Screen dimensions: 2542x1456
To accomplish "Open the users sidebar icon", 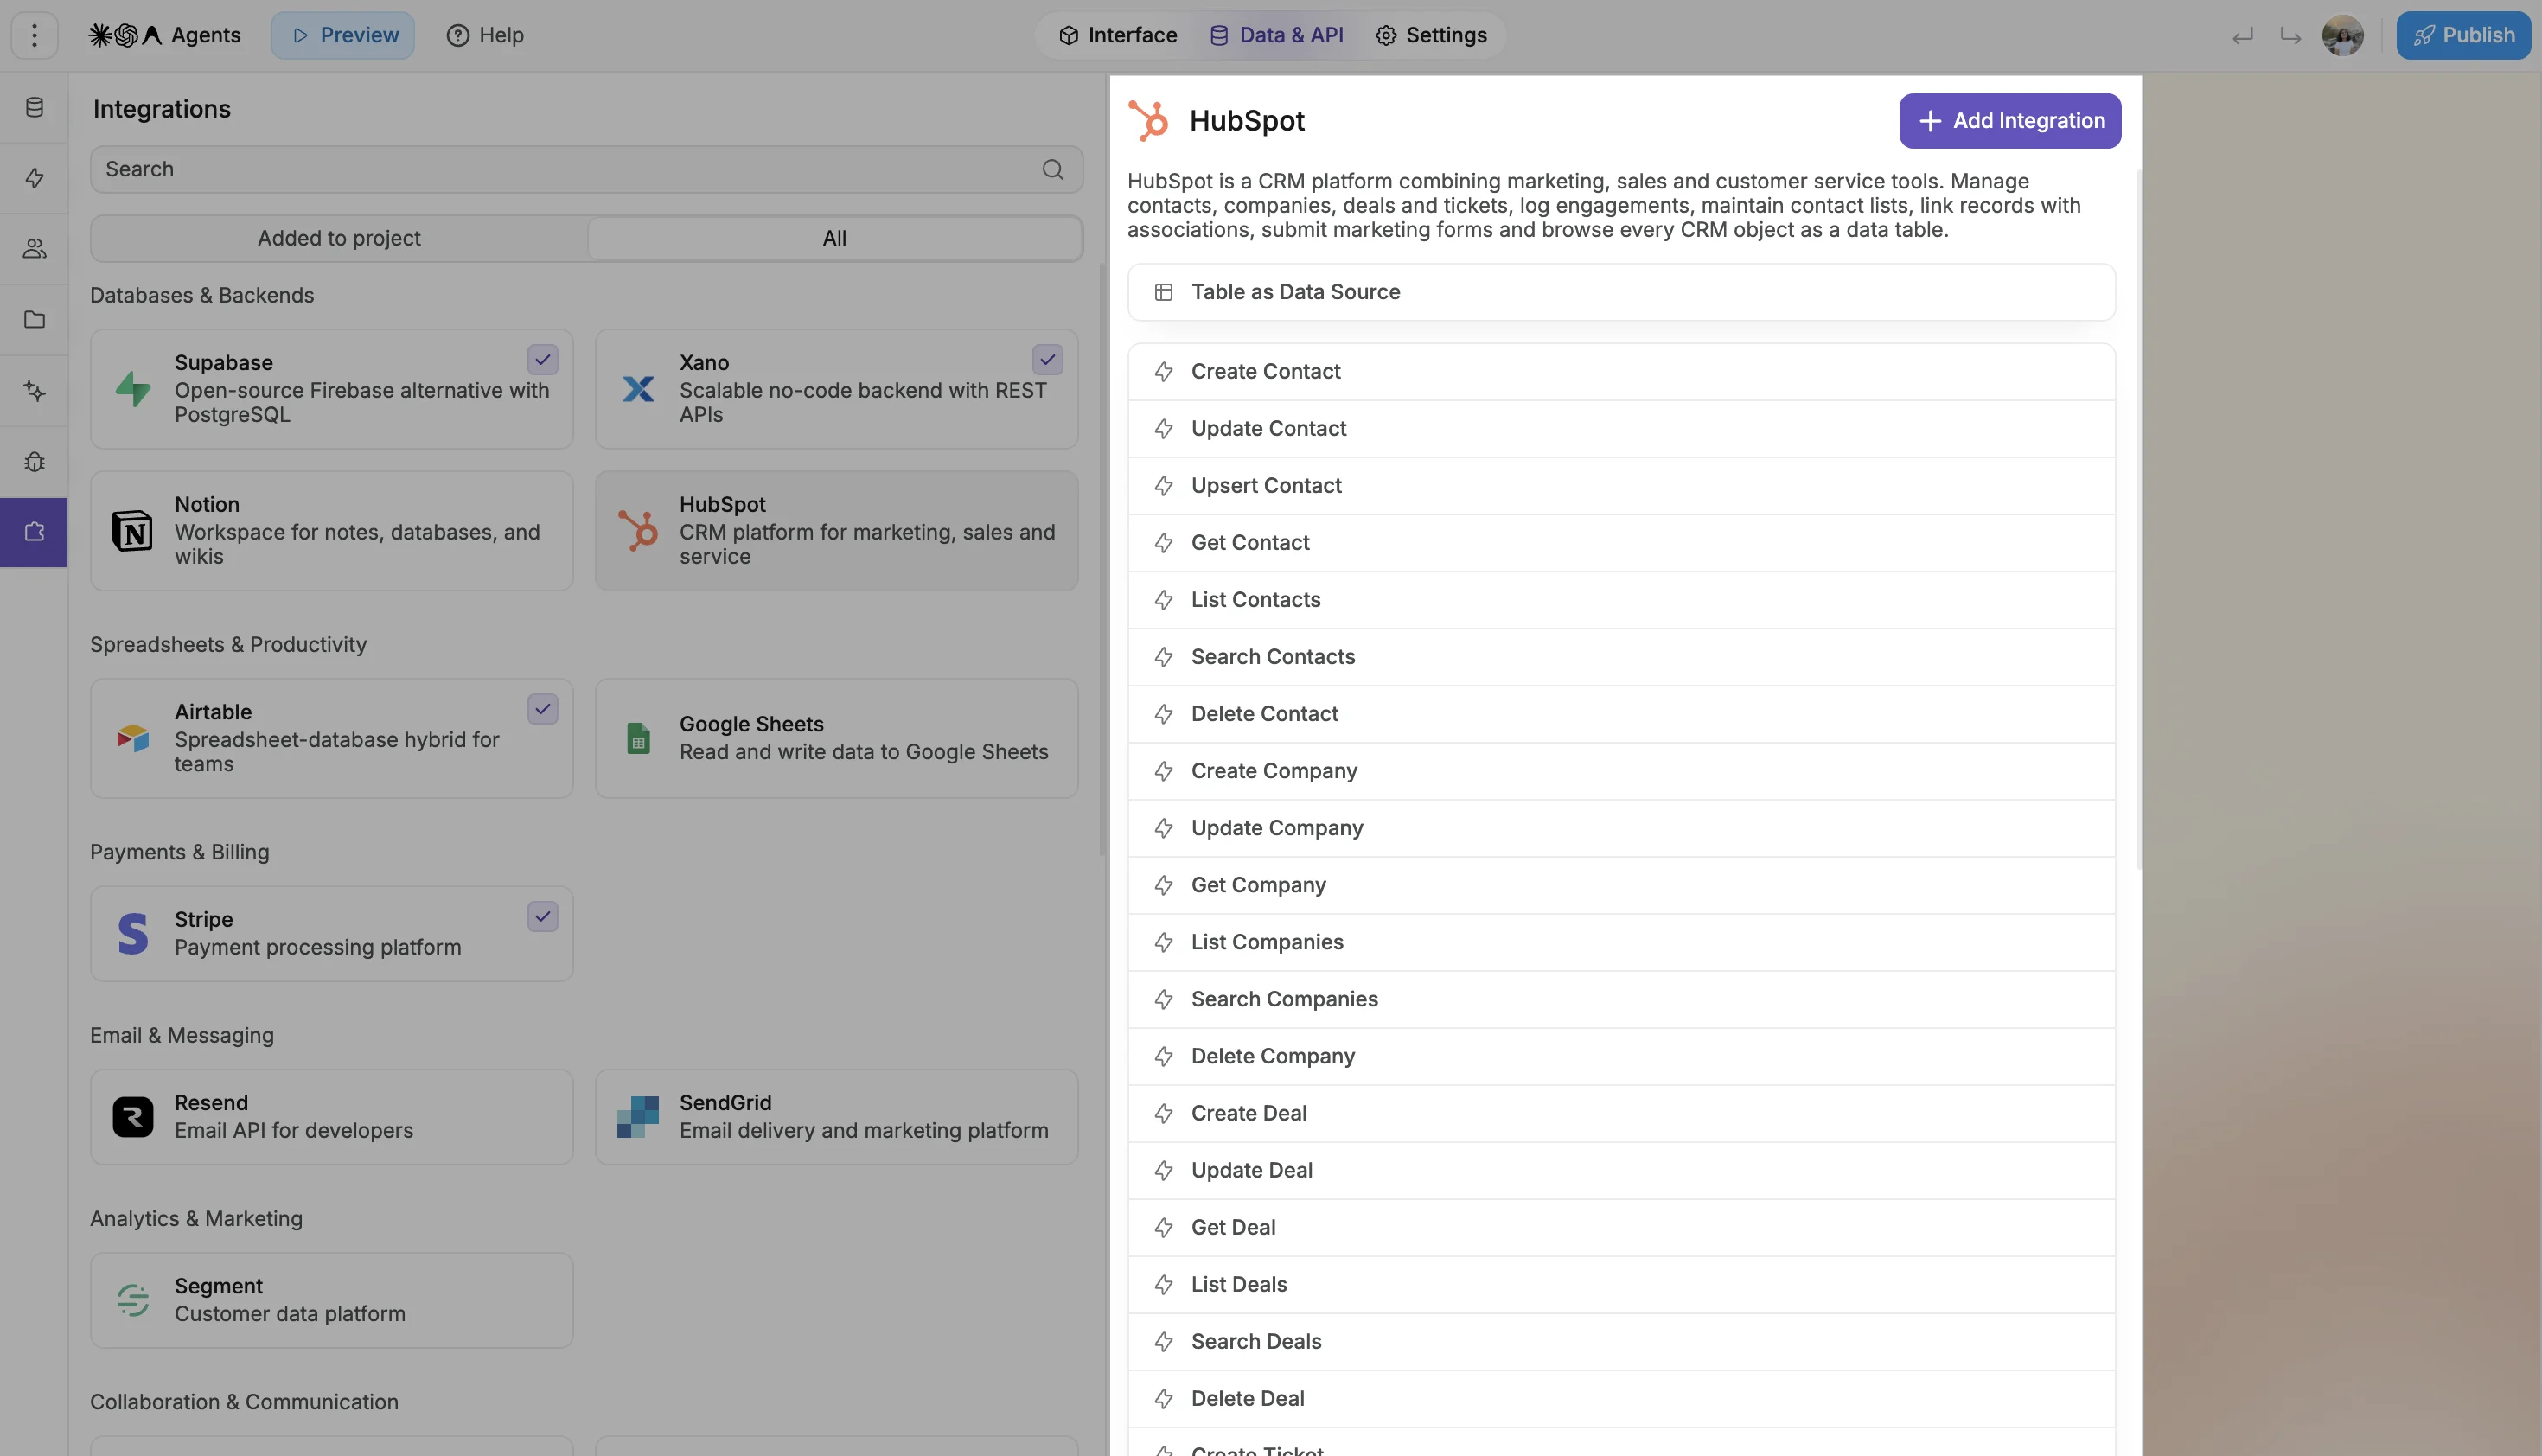I will click(x=34, y=249).
